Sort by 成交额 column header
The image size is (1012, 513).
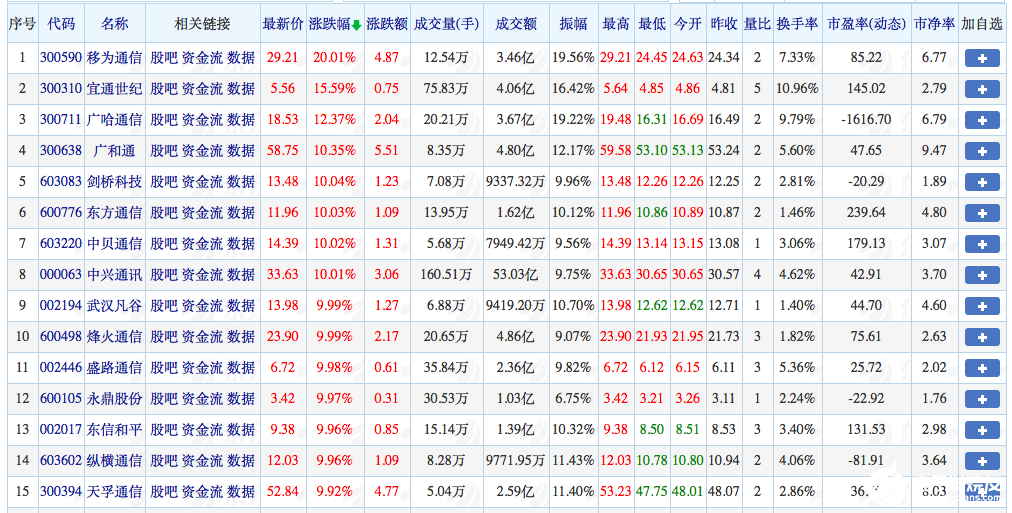click(516, 25)
